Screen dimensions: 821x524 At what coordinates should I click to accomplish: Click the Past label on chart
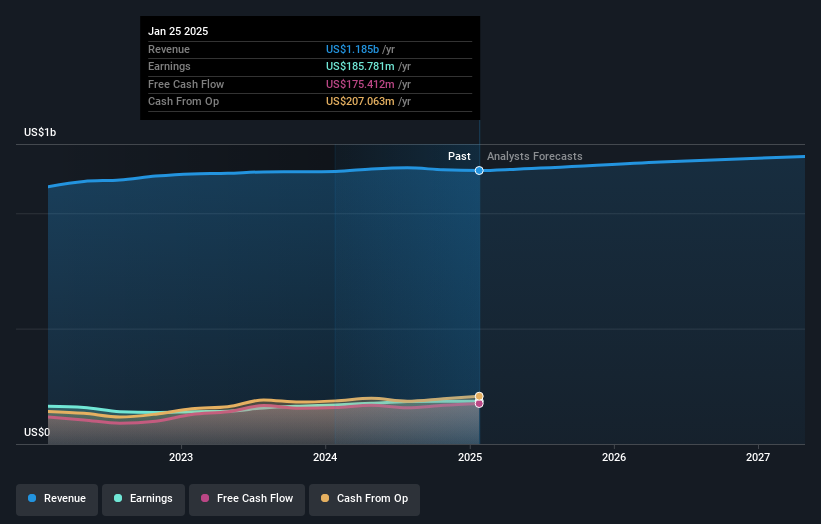pyautogui.click(x=459, y=156)
